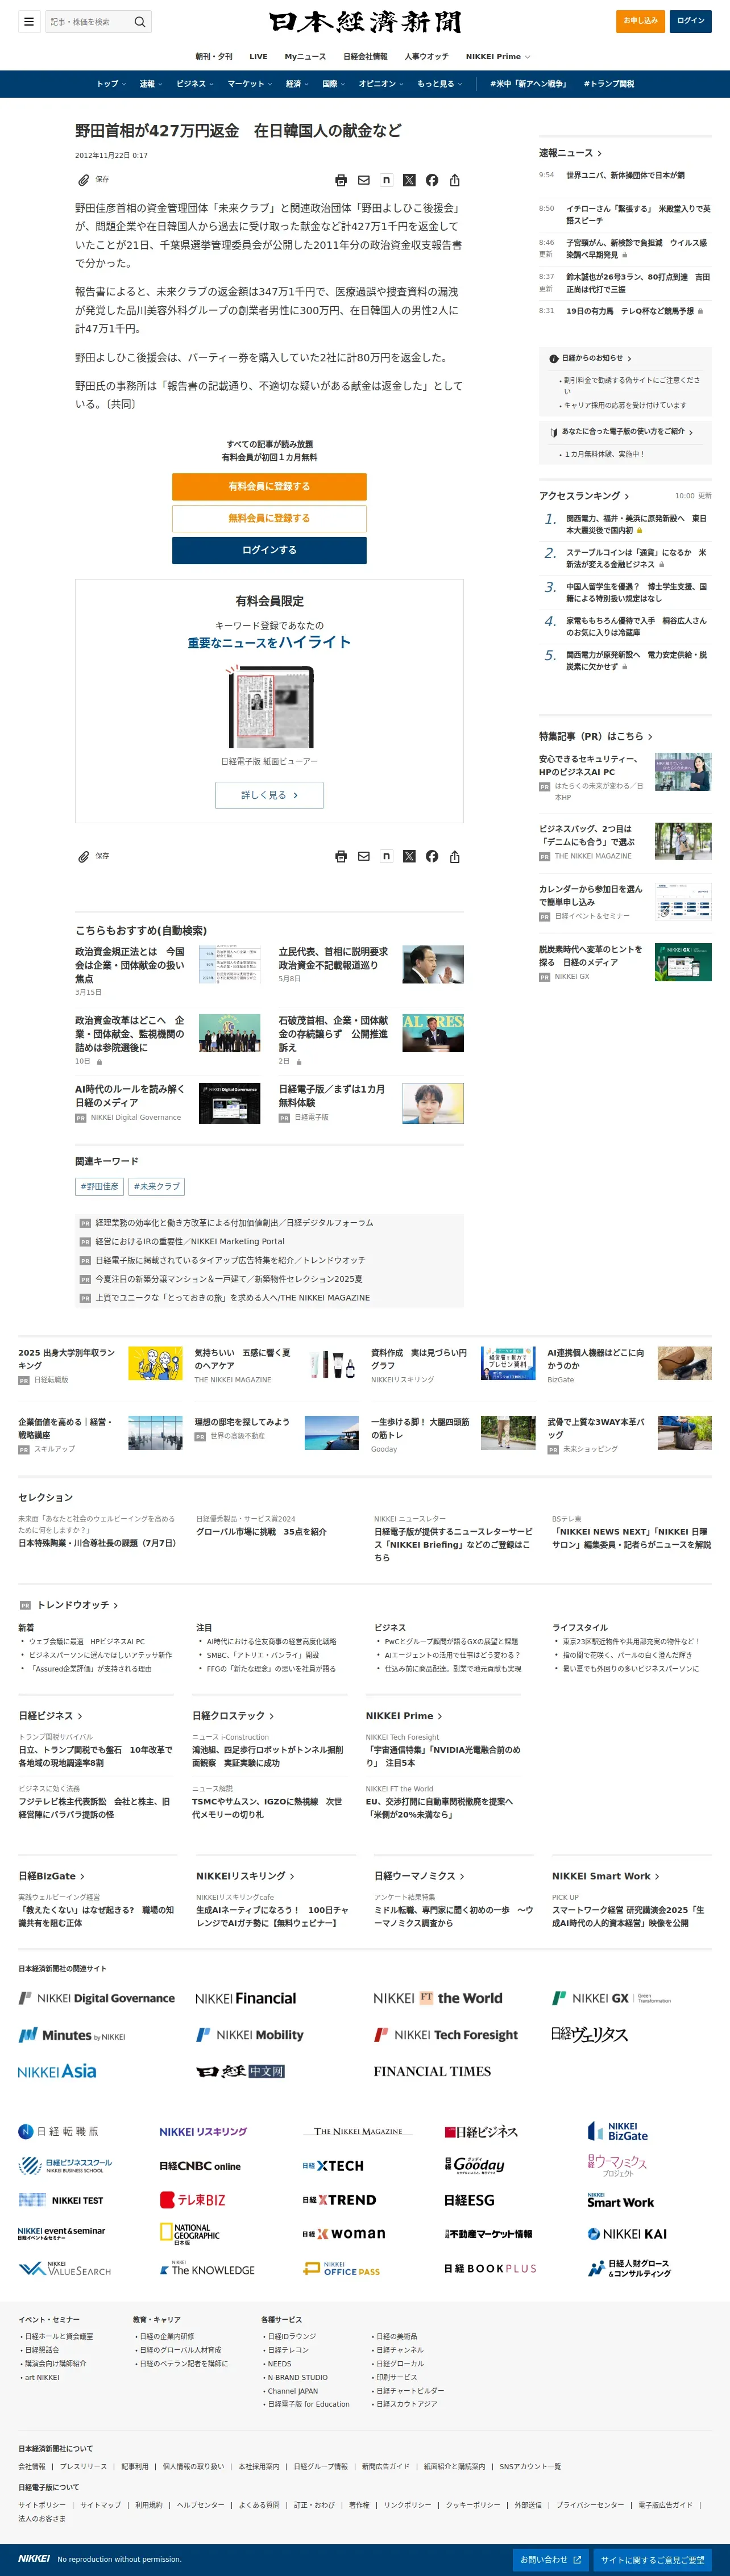Open the 日経ヴェリタス logo
Image resolution: width=730 pixels, height=2576 pixels.
coord(590,2034)
